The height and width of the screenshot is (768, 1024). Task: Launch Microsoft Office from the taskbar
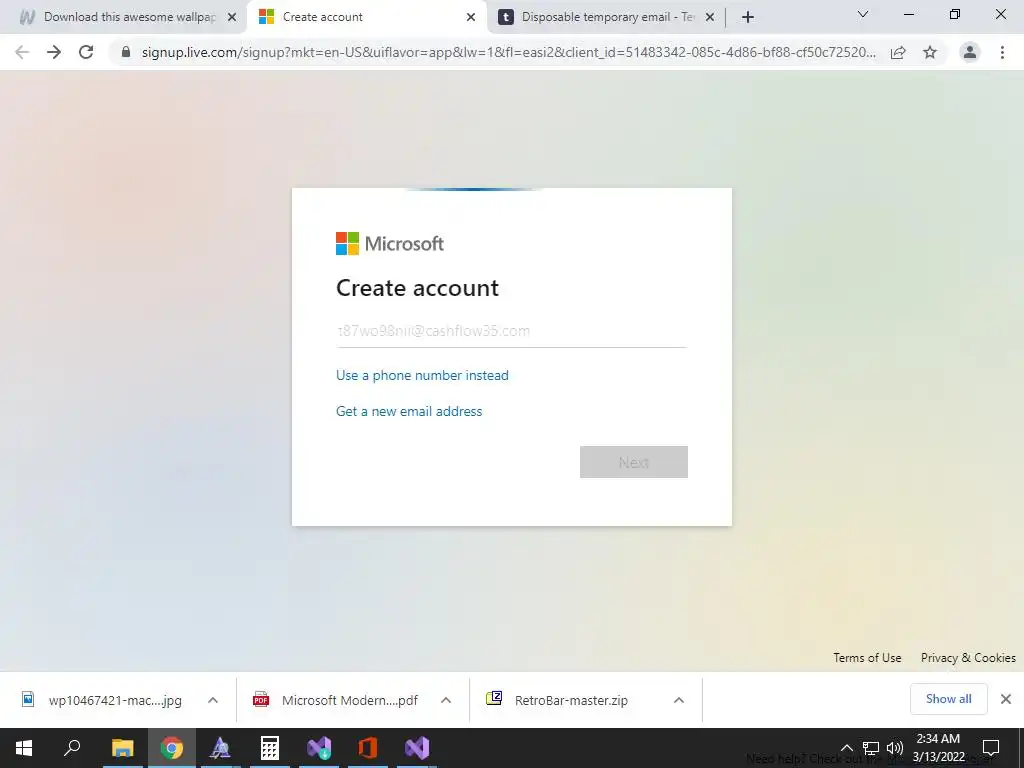click(368, 748)
